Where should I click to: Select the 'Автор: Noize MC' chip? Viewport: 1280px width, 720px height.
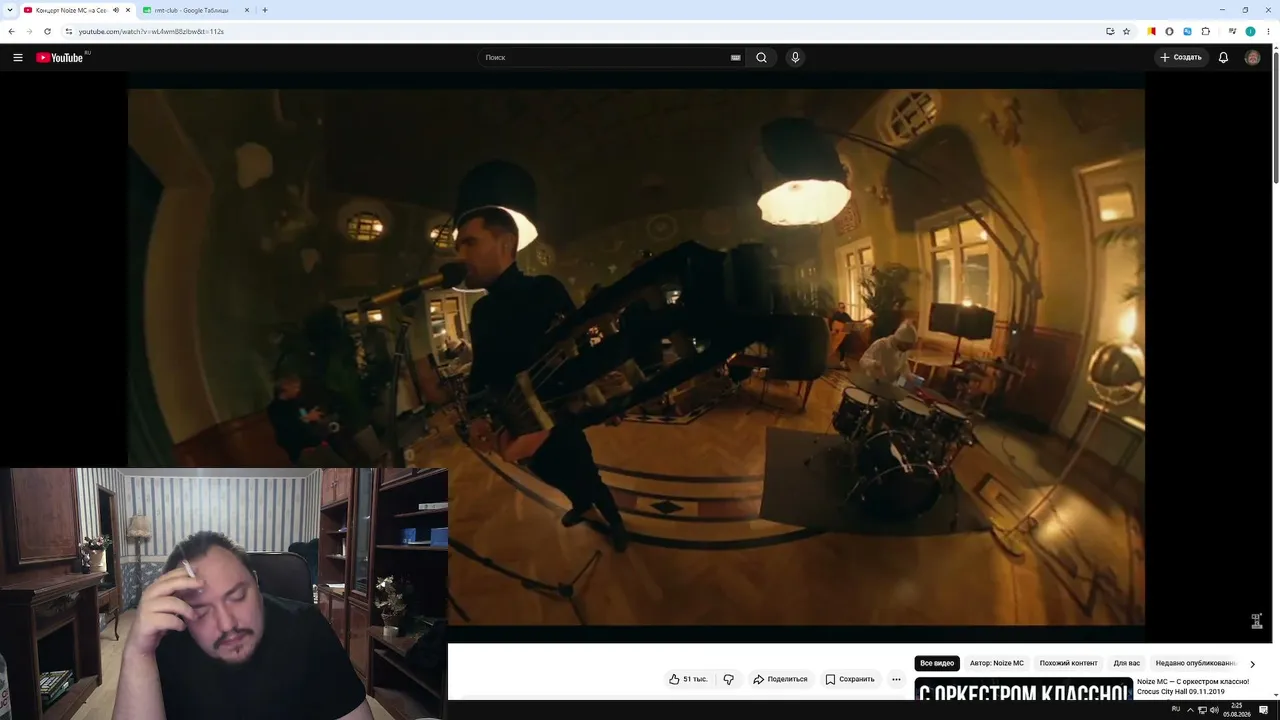[x=997, y=663]
